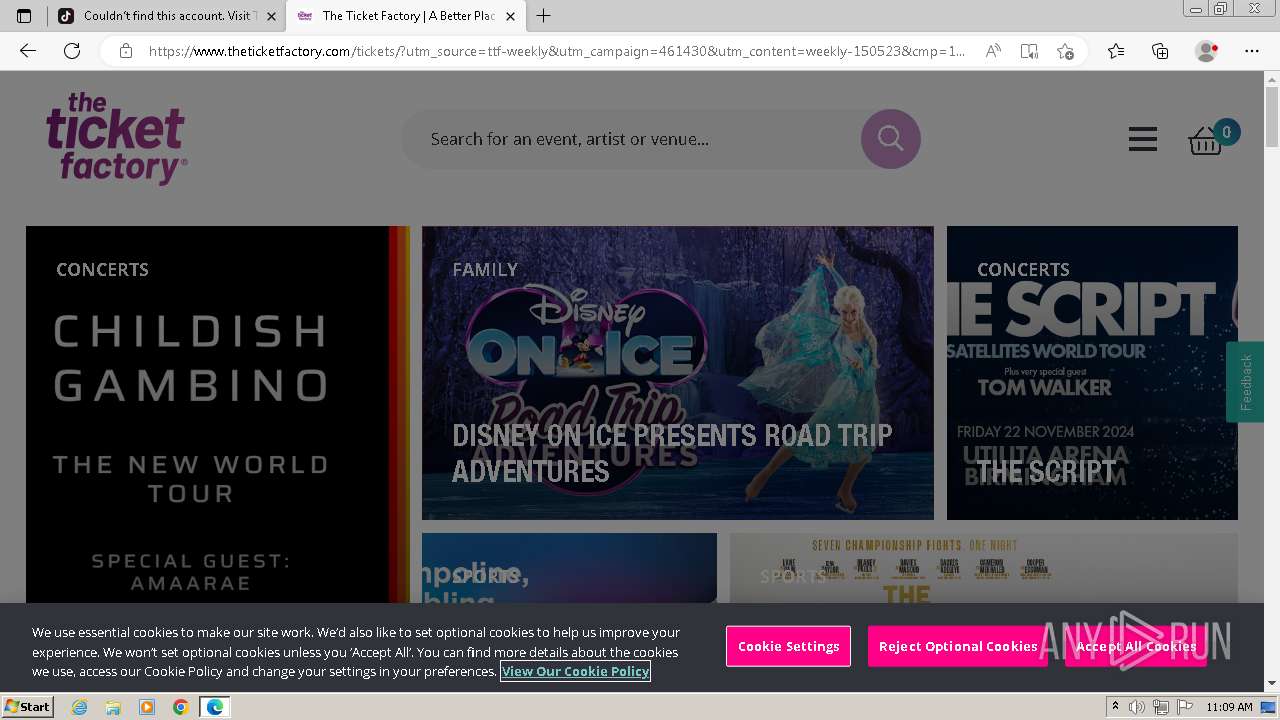Open the browser profile avatar
This screenshot has width=1280, height=720.
tap(1206, 51)
